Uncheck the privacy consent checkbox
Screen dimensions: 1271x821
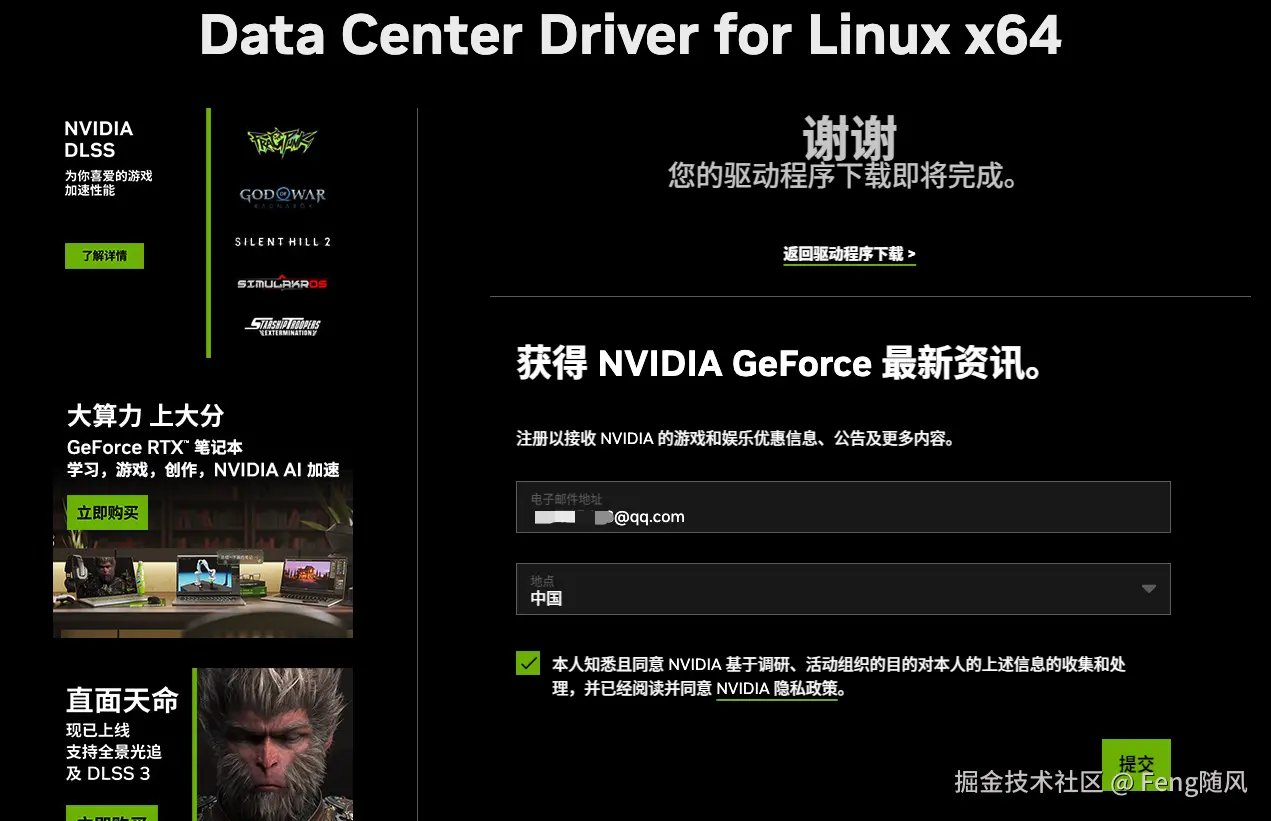point(528,663)
